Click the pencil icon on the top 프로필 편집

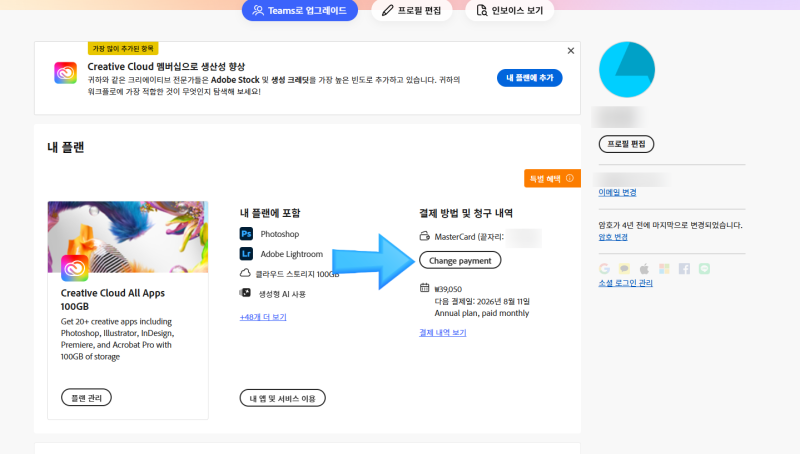(387, 10)
